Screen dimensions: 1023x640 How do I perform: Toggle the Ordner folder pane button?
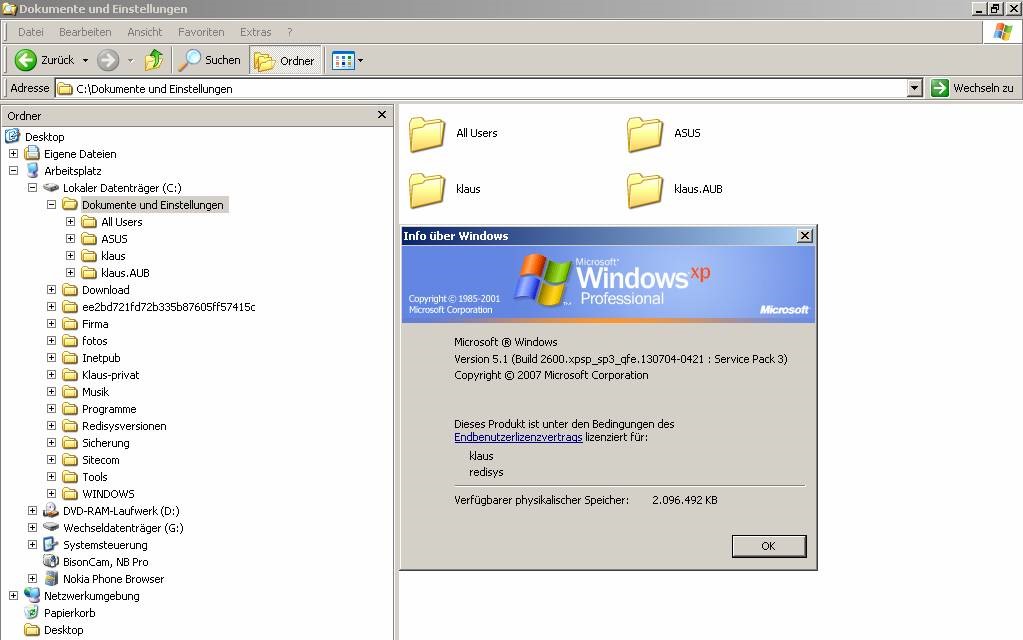(285, 61)
